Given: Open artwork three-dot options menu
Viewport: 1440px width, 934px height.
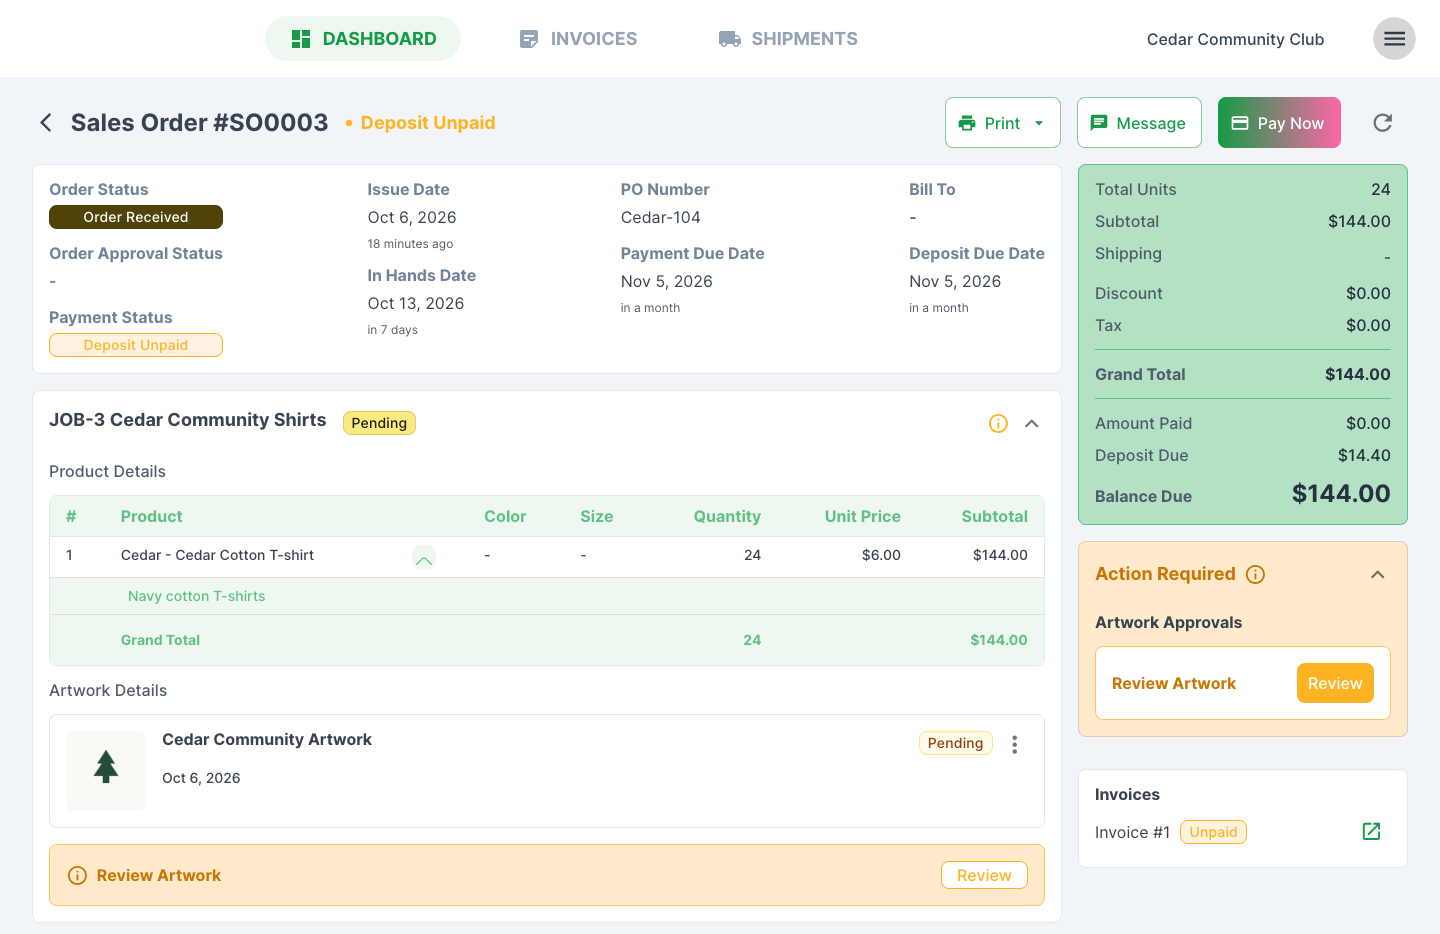Looking at the screenshot, I should [1014, 744].
